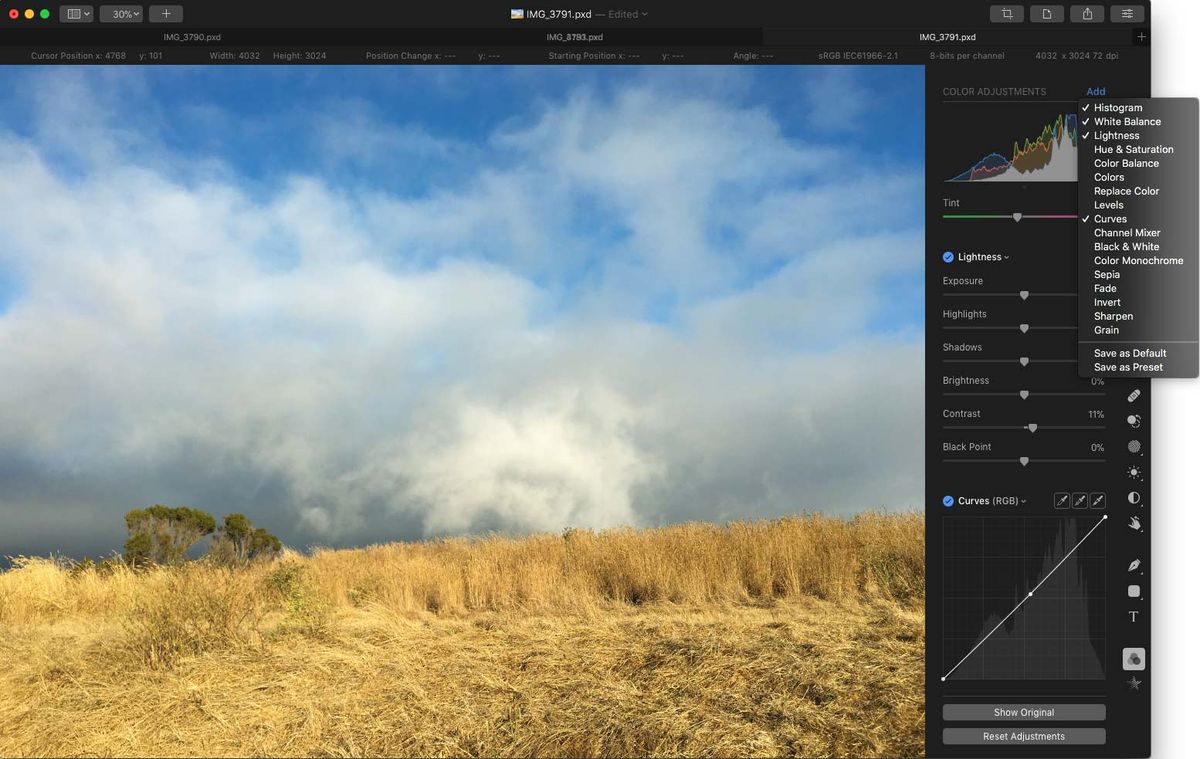The width and height of the screenshot is (1200, 759).
Task: Click the Show Original button
Action: coord(1023,712)
